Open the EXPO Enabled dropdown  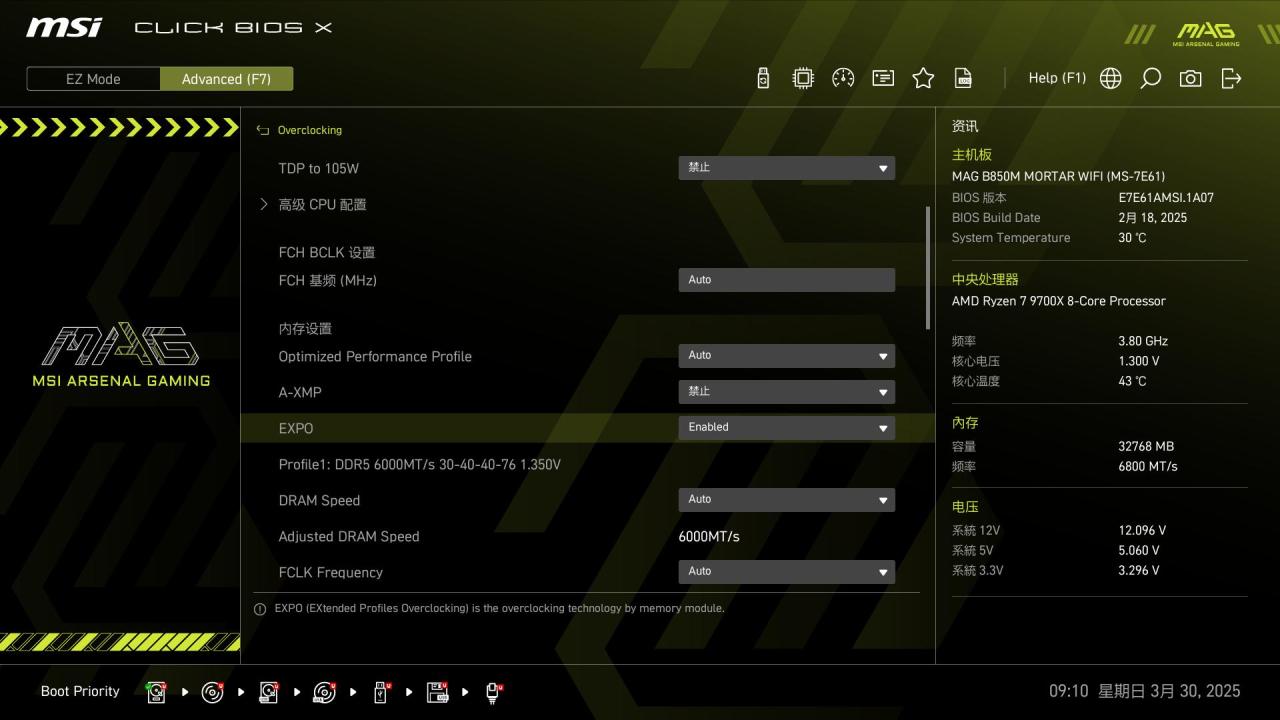click(786, 428)
